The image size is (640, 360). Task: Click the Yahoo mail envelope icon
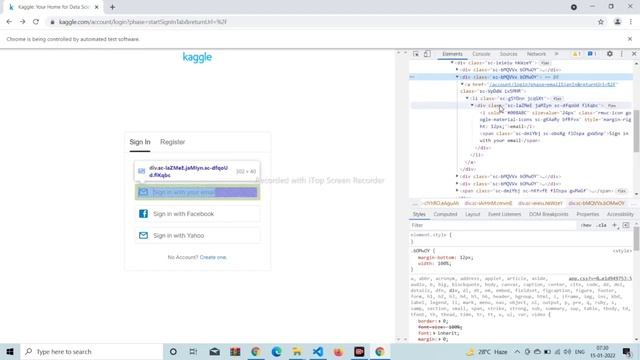[143, 236]
